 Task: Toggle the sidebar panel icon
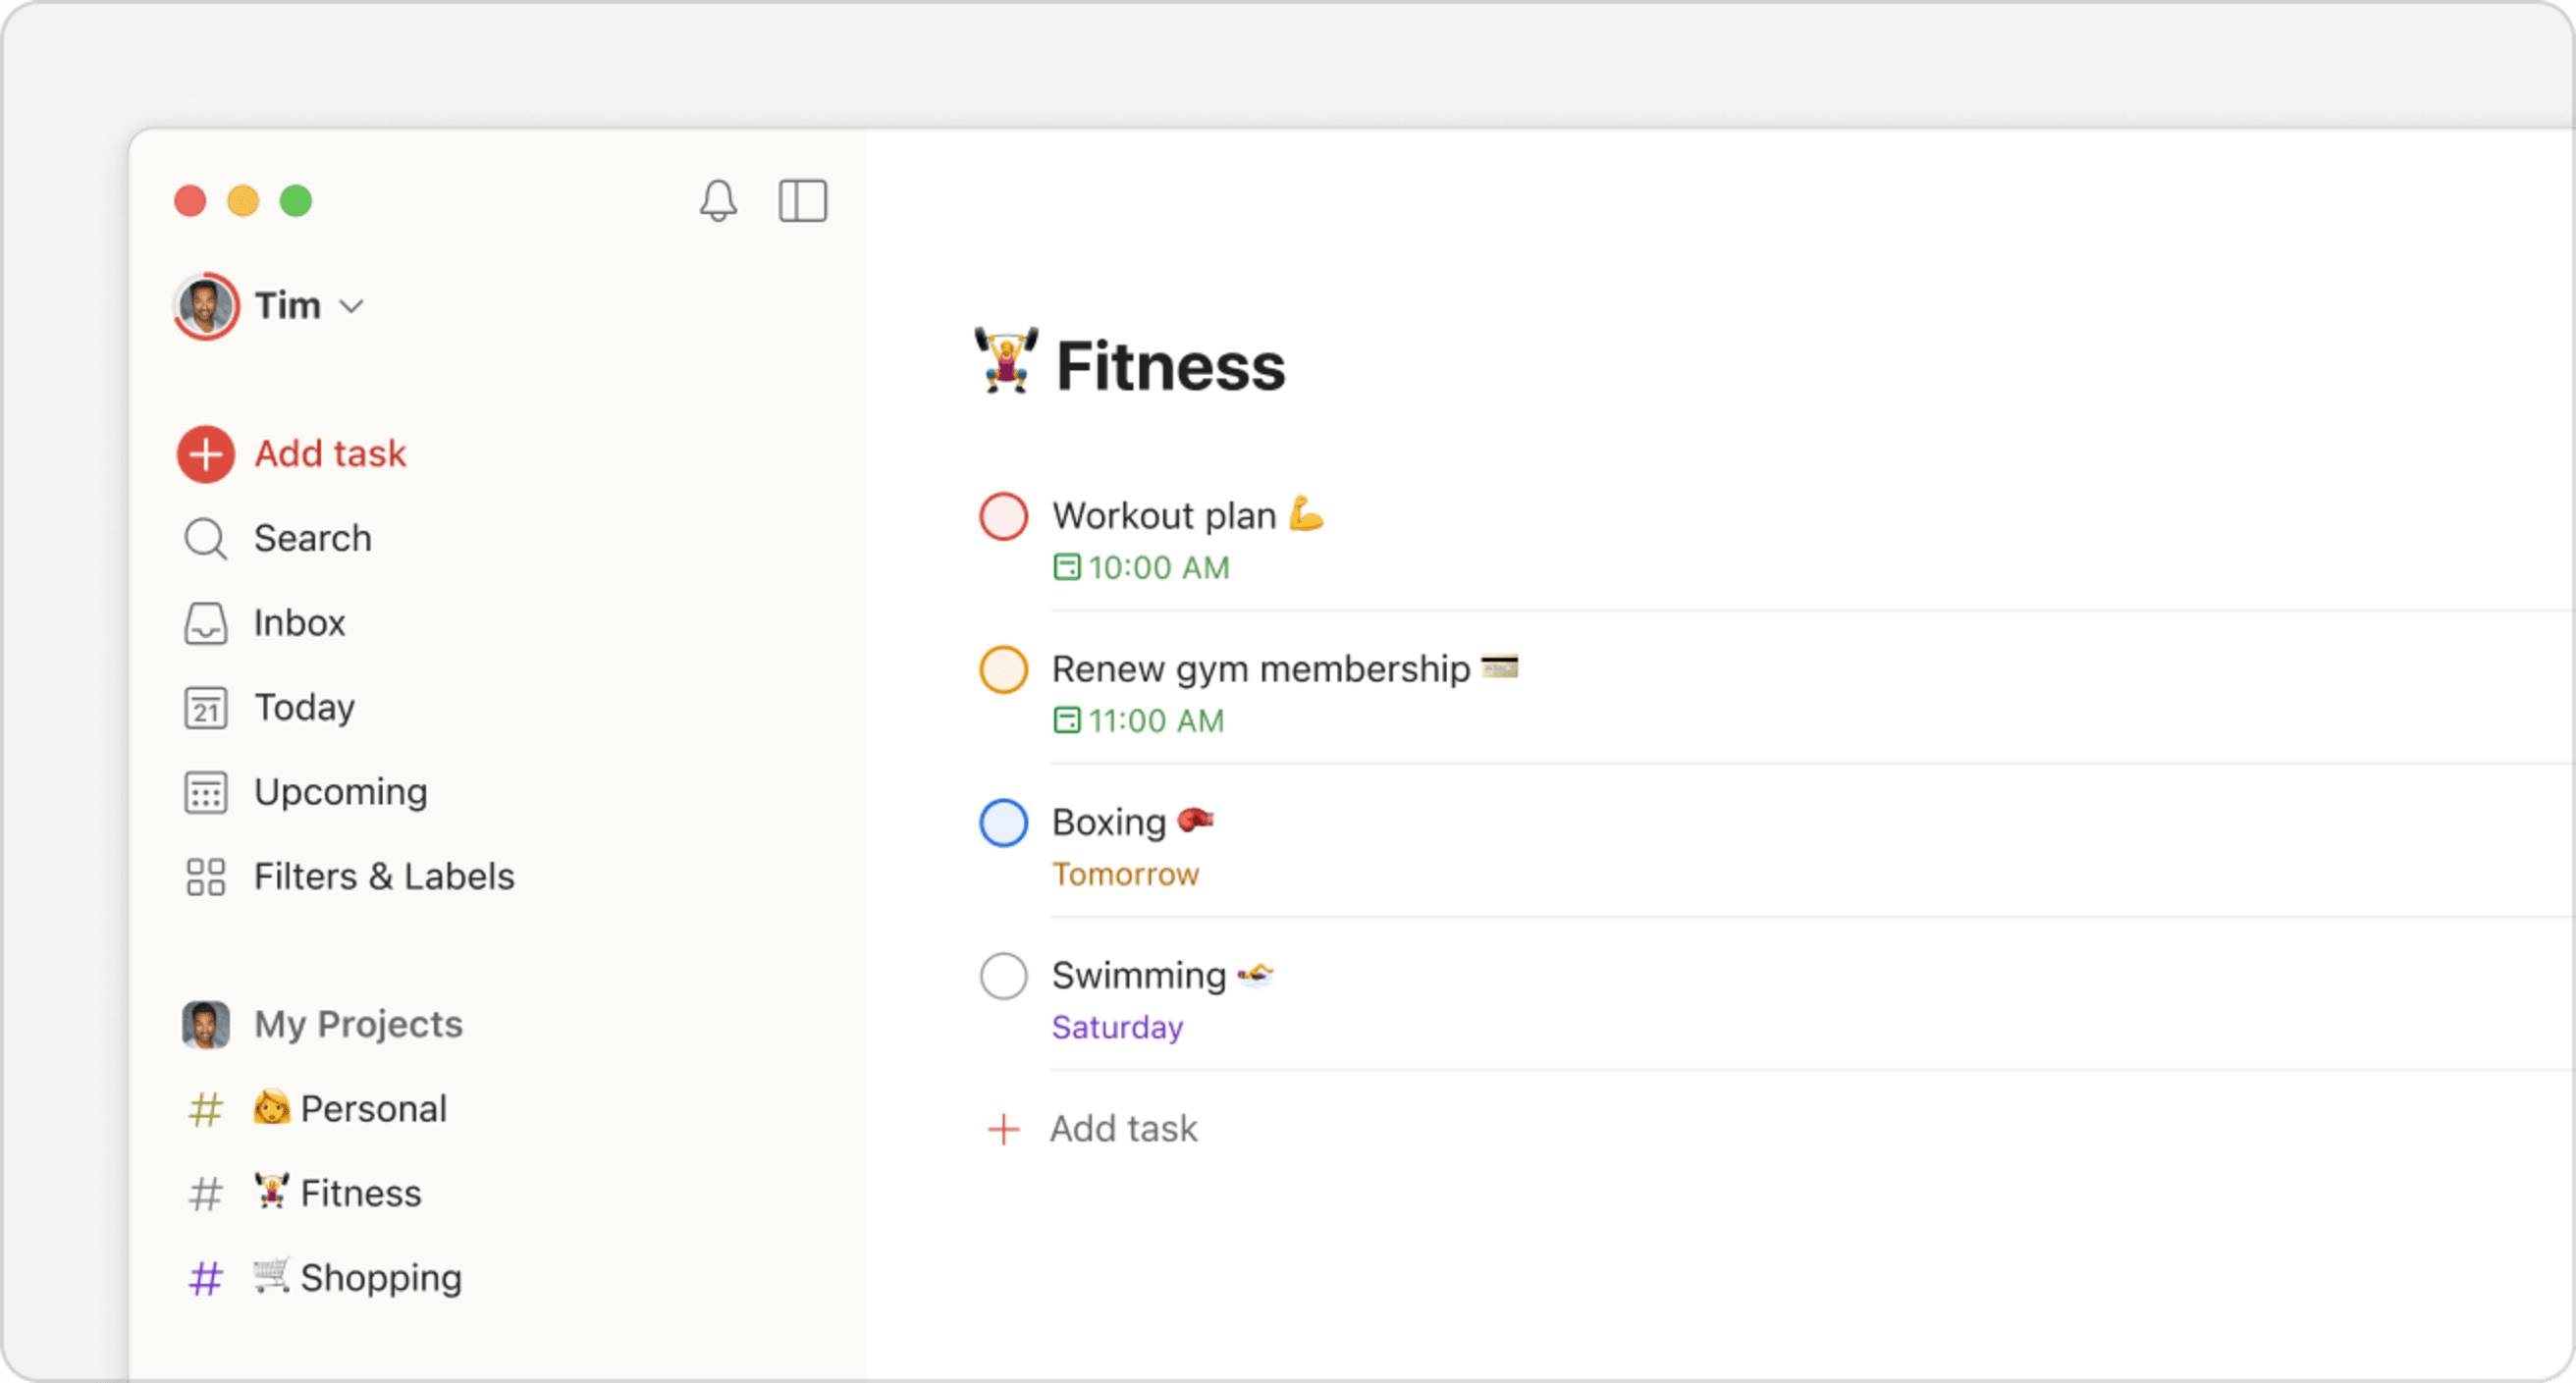tap(802, 201)
